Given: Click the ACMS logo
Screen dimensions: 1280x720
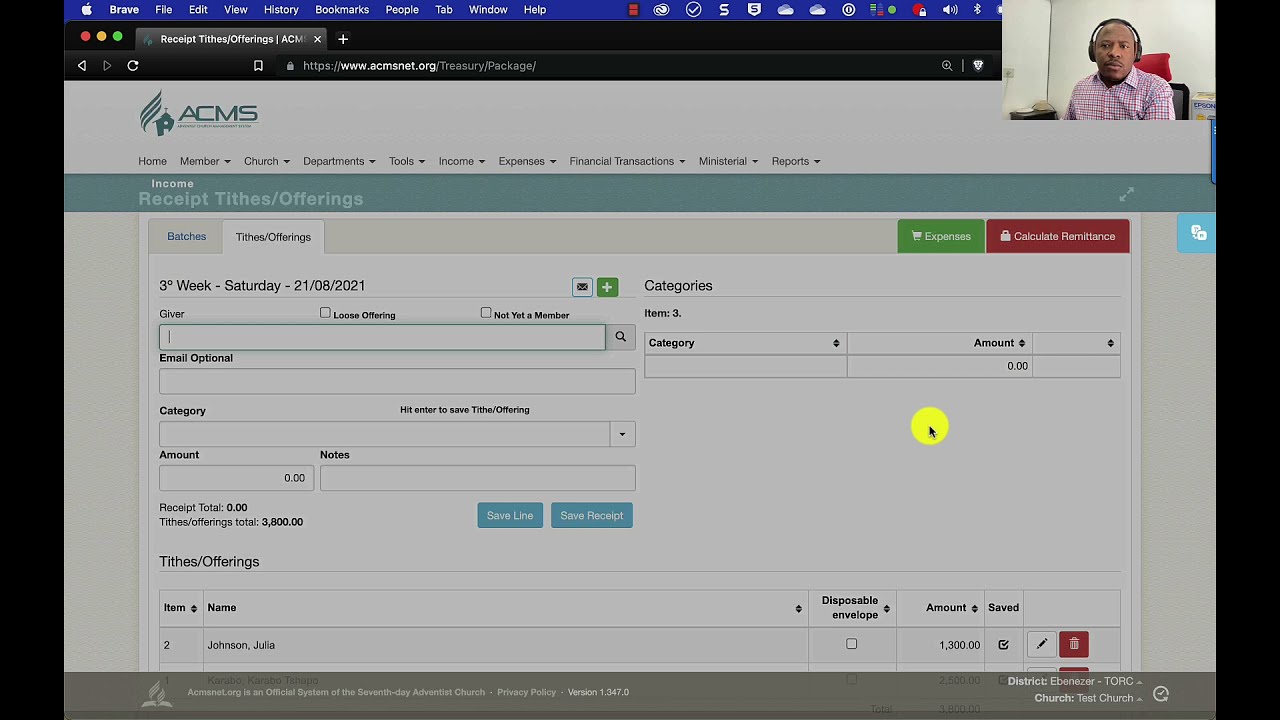Looking at the screenshot, I should click(198, 113).
